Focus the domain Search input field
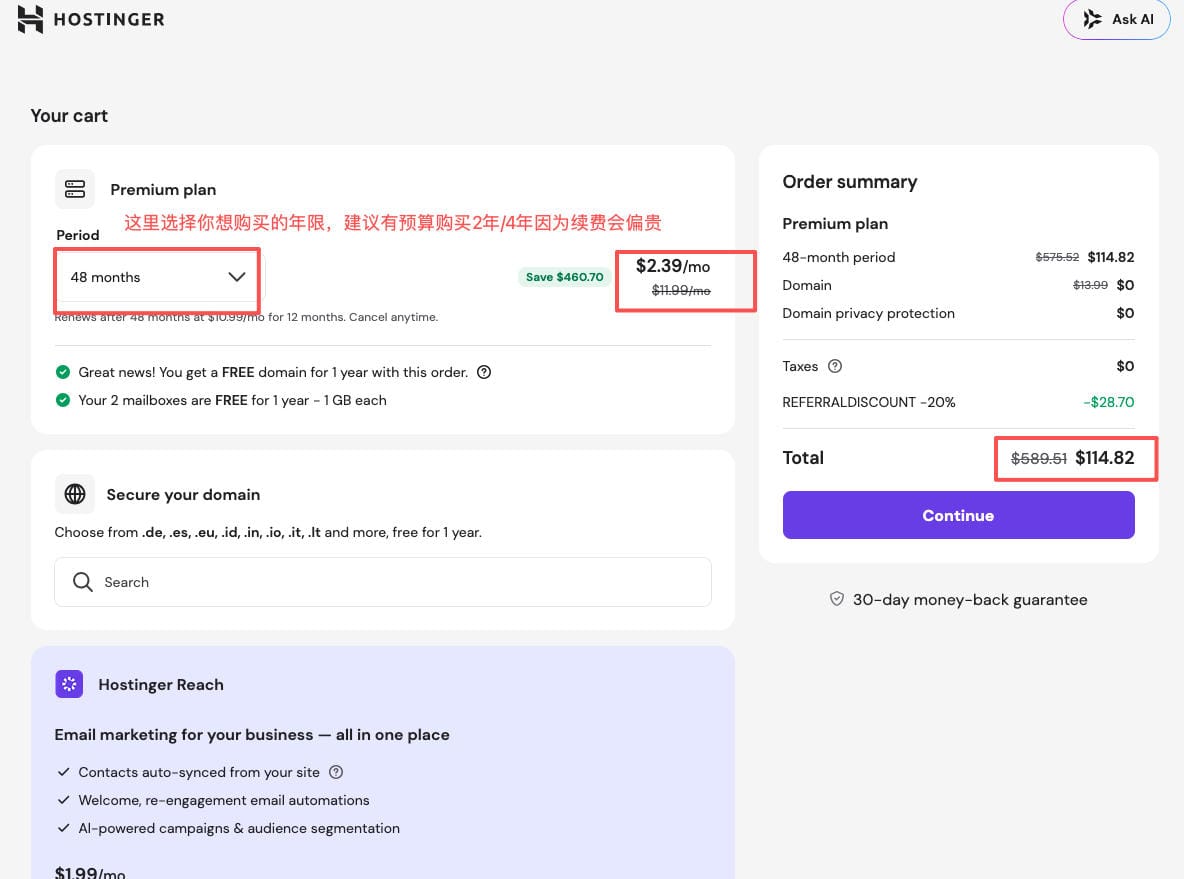The image size is (1184, 879). coord(383,582)
